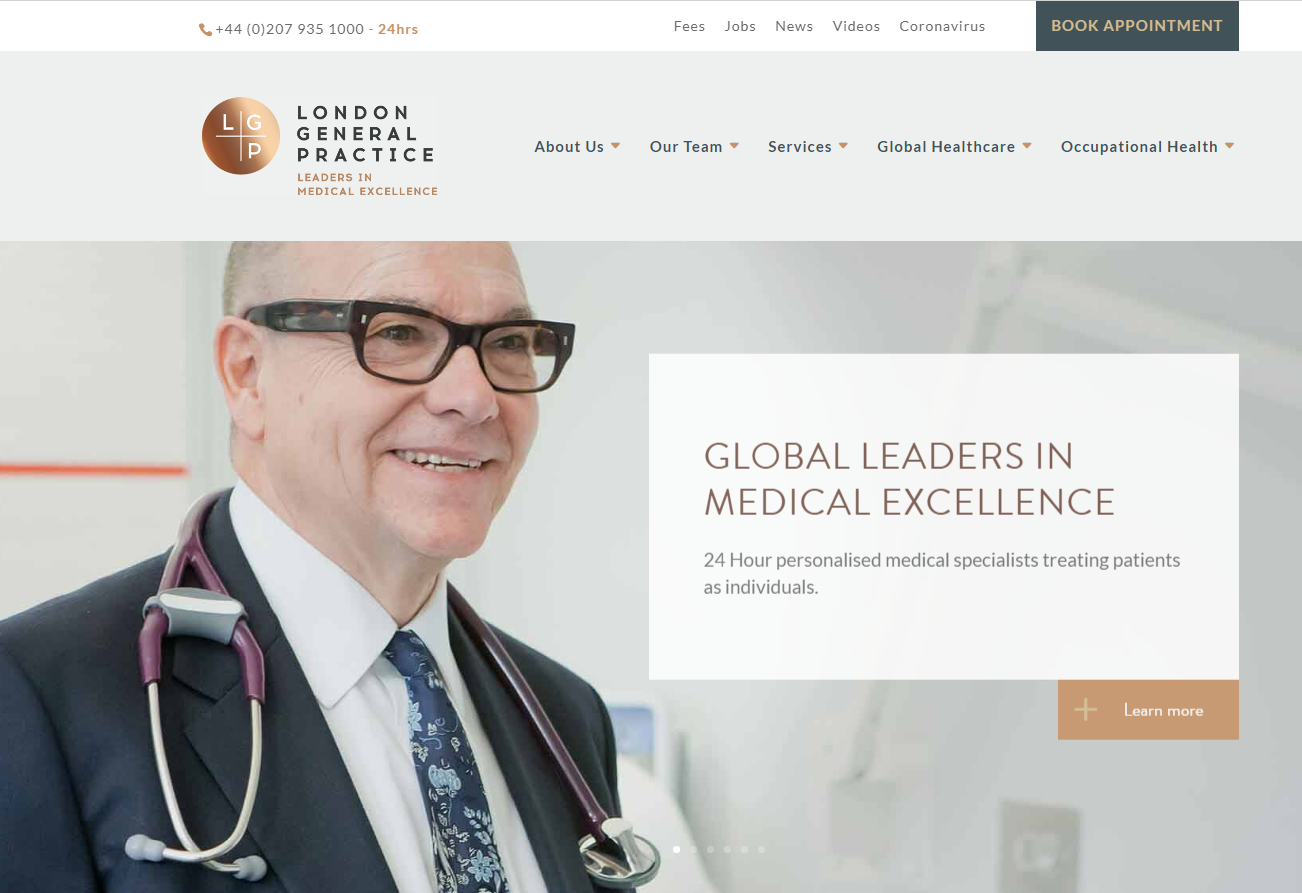Select the last carousel slide dot

762,849
